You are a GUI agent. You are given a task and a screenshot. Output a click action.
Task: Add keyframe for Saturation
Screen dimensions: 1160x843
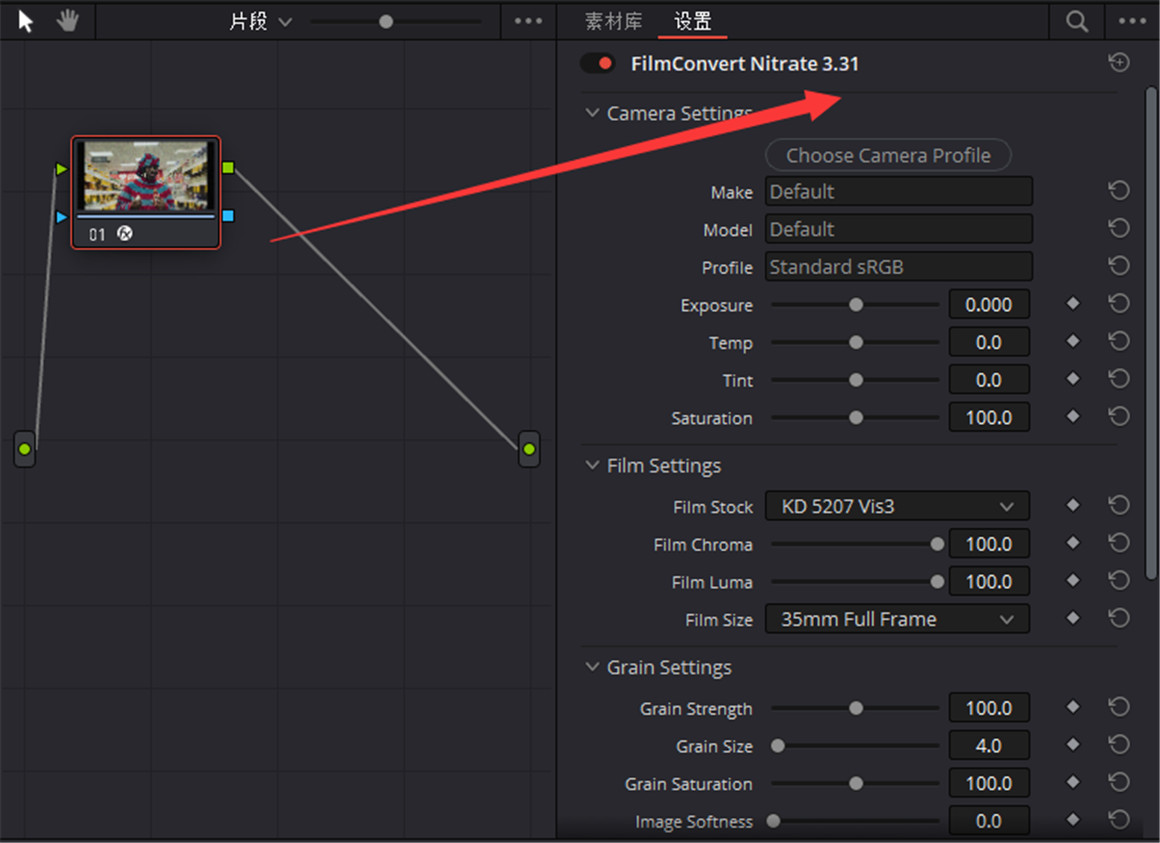[1073, 417]
